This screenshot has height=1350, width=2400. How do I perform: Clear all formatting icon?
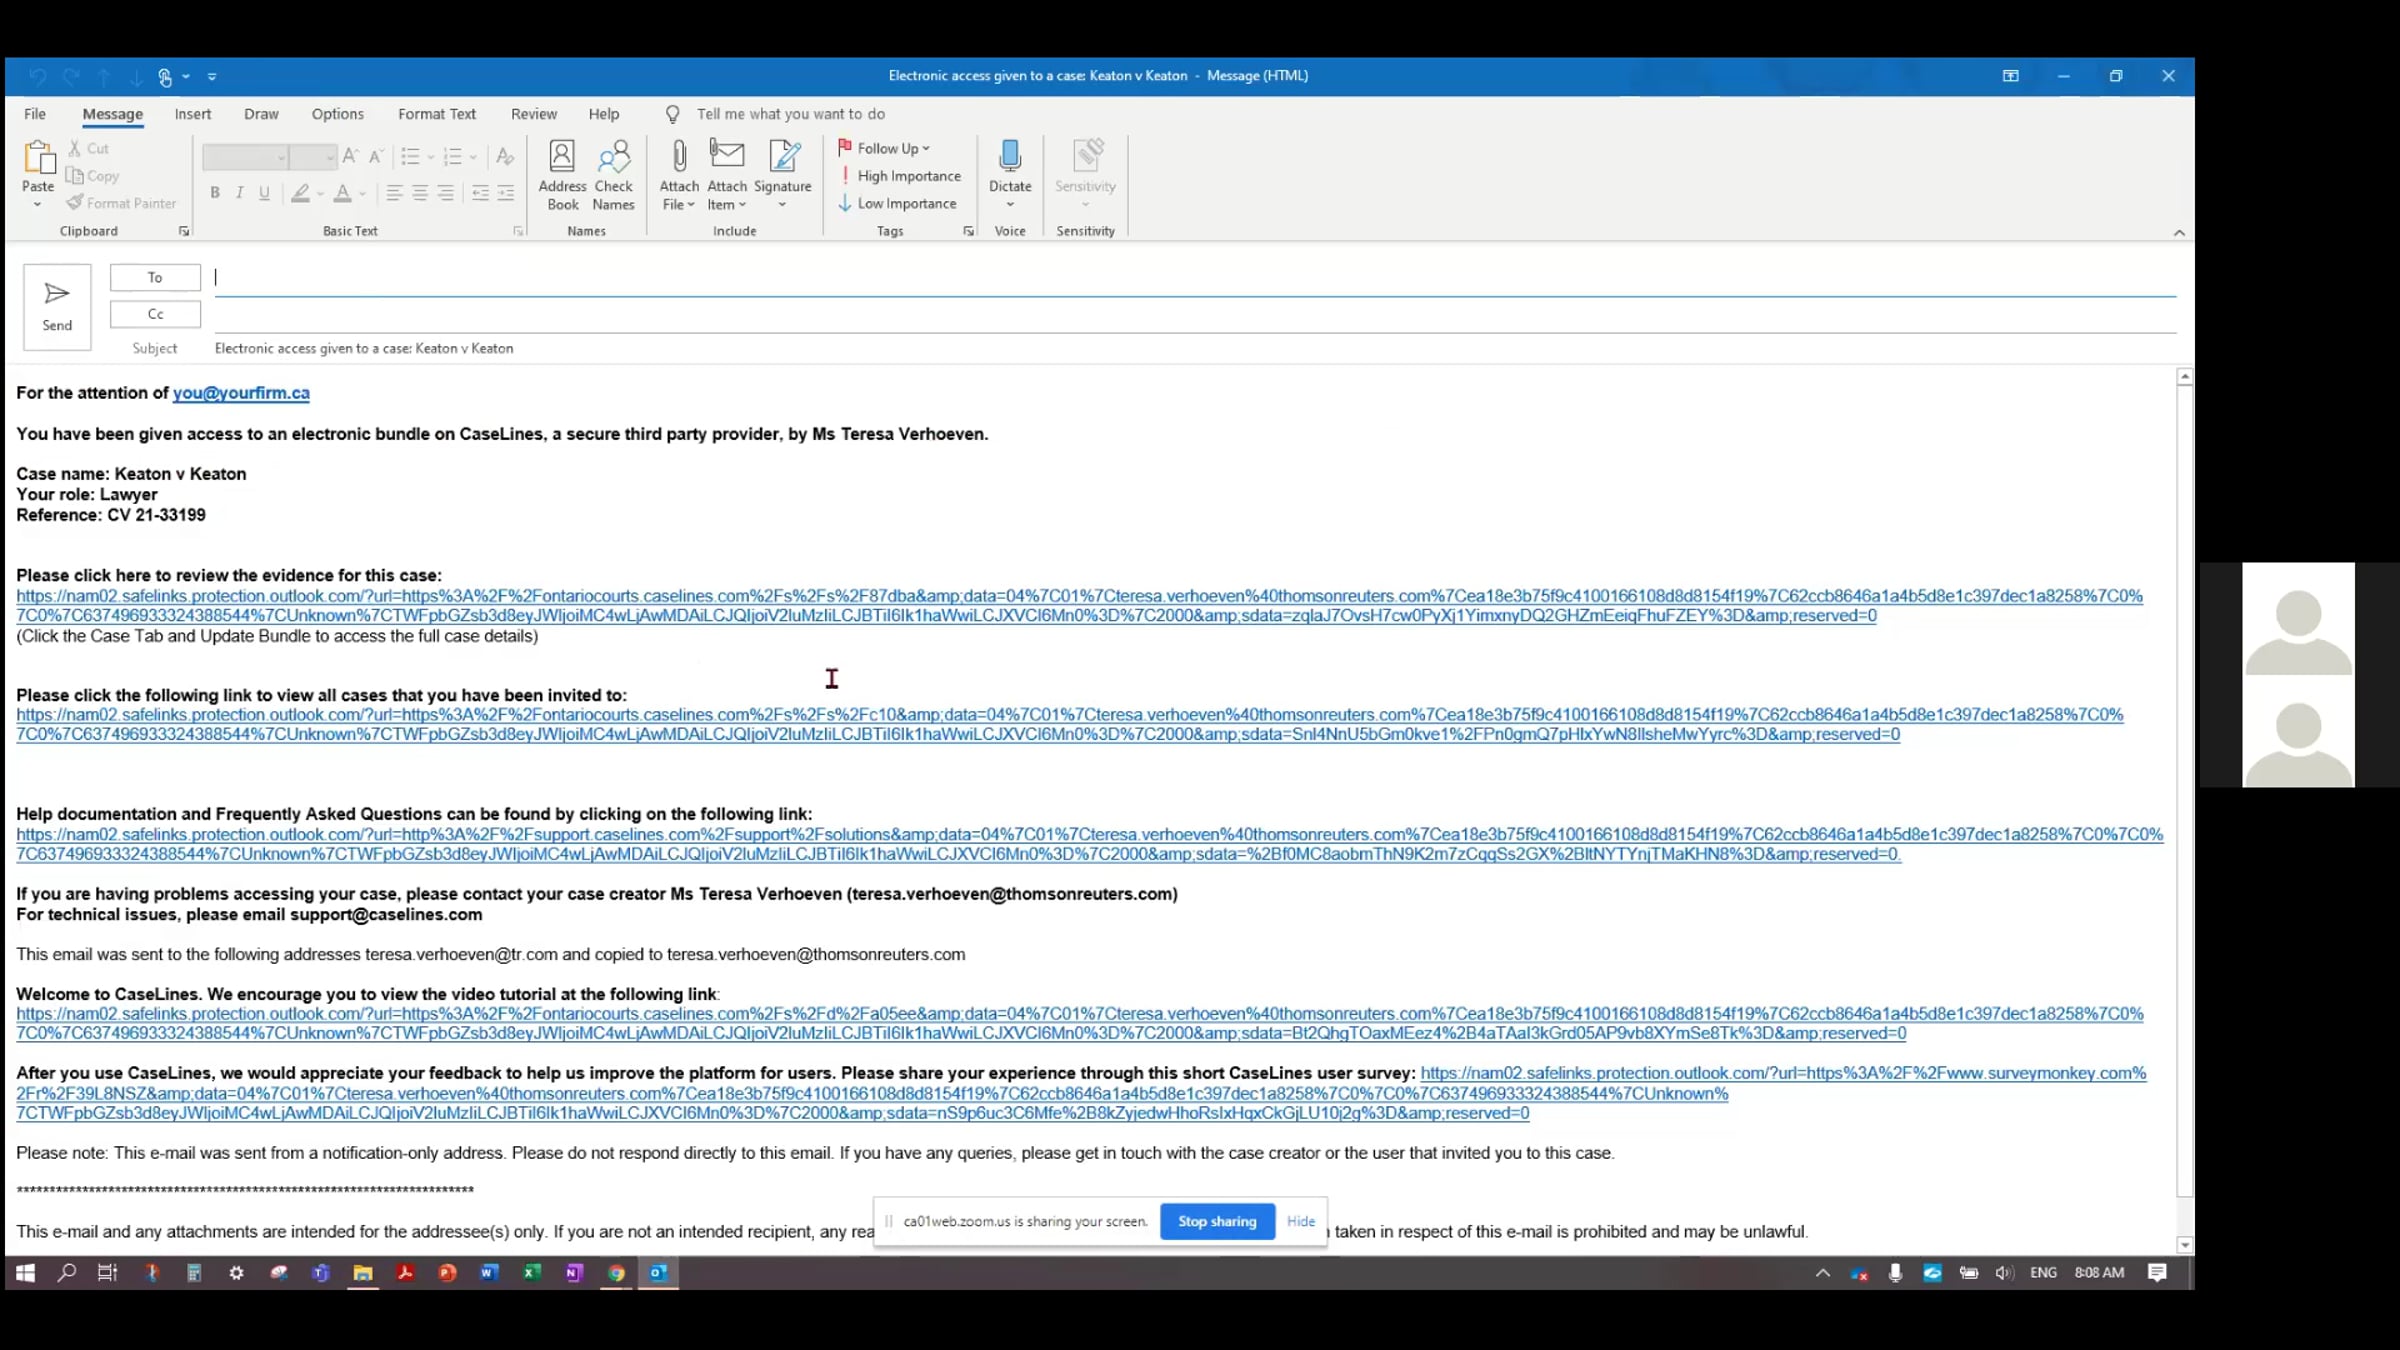pyautogui.click(x=505, y=156)
